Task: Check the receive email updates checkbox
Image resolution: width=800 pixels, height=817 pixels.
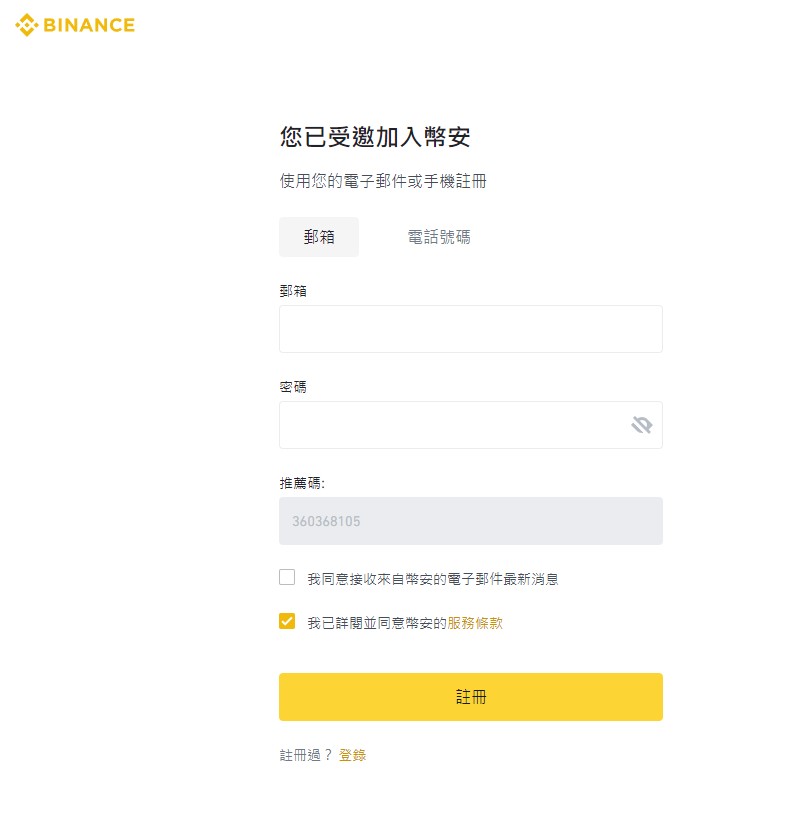Action: (287, 577)
